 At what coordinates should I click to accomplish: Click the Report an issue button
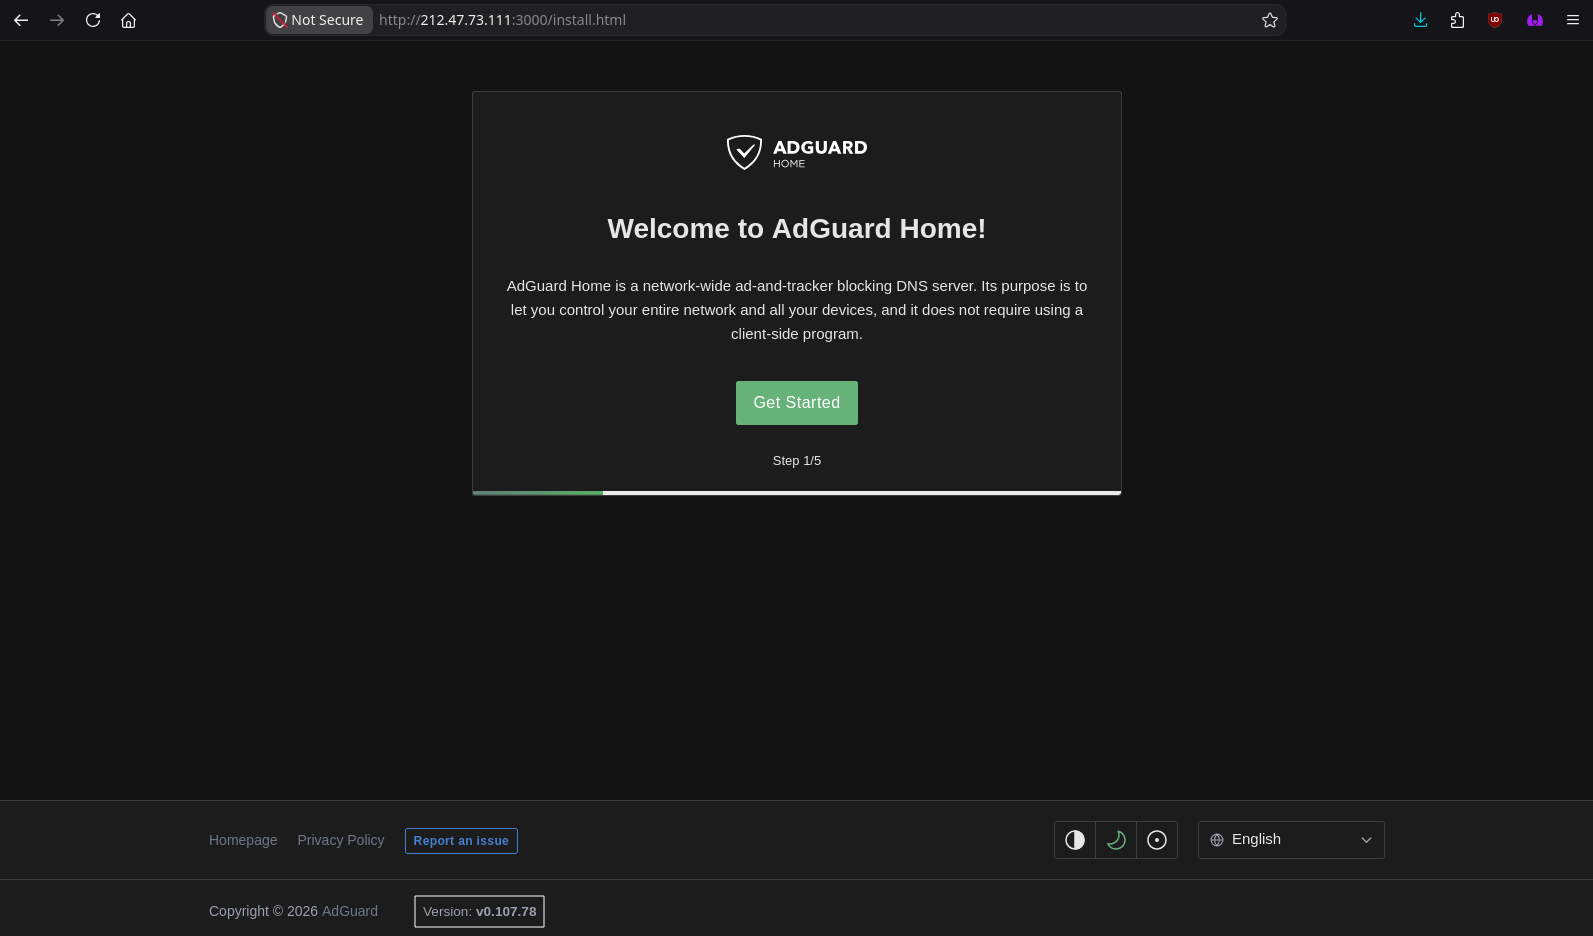[x=461, y=841]
